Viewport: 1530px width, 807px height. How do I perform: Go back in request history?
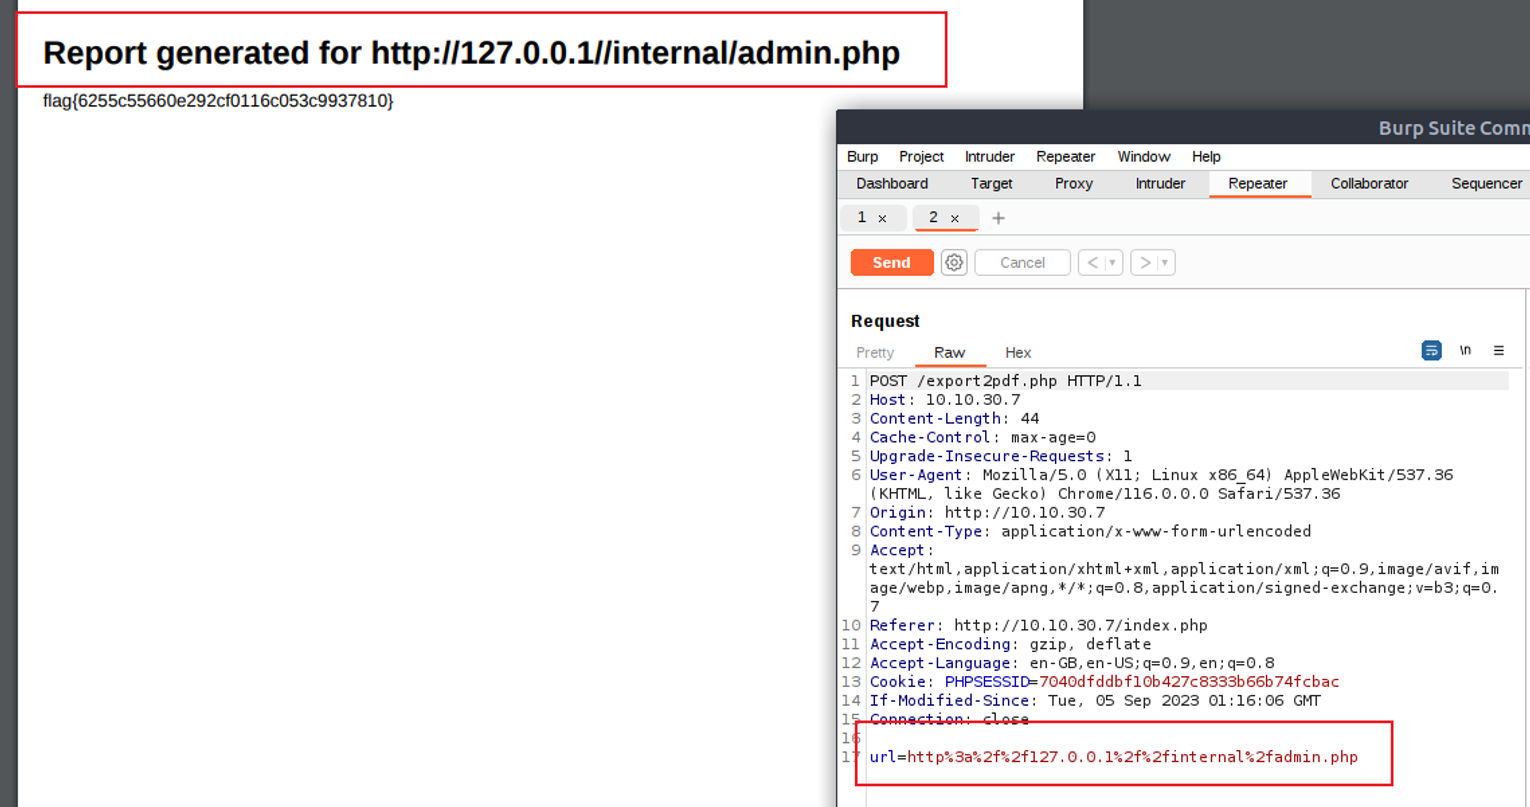tap(1092, 262)
